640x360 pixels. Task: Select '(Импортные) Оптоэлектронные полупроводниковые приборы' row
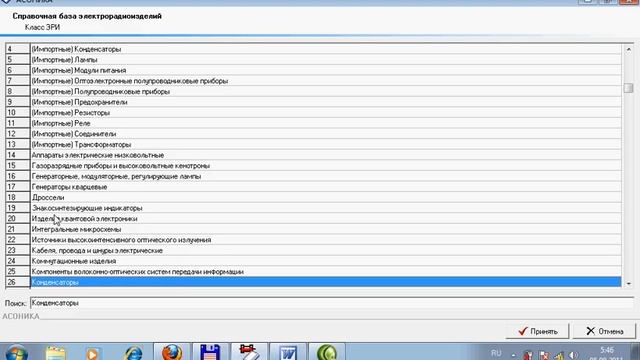(326, 81)
